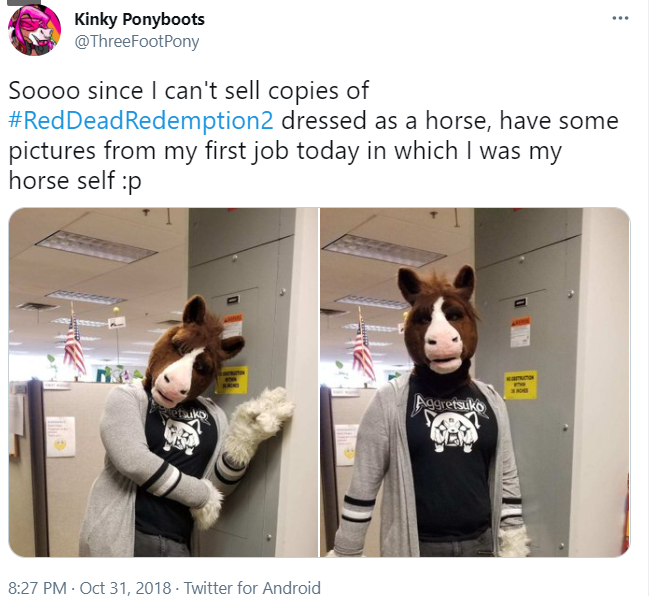This screenshot has width=651, height=596.
Task: Open the three-dot more options menu
Action: click(620, 18)
